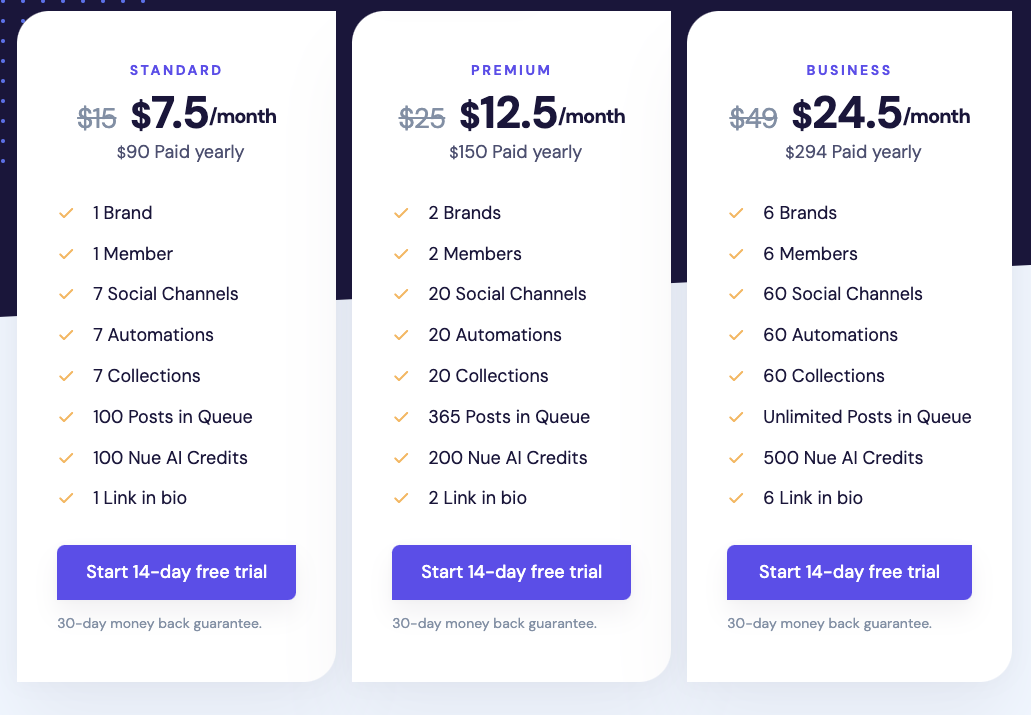This screenshot has width=1031, height=715.
Task: Click the STANDARD plan heading
Action: 176,71
